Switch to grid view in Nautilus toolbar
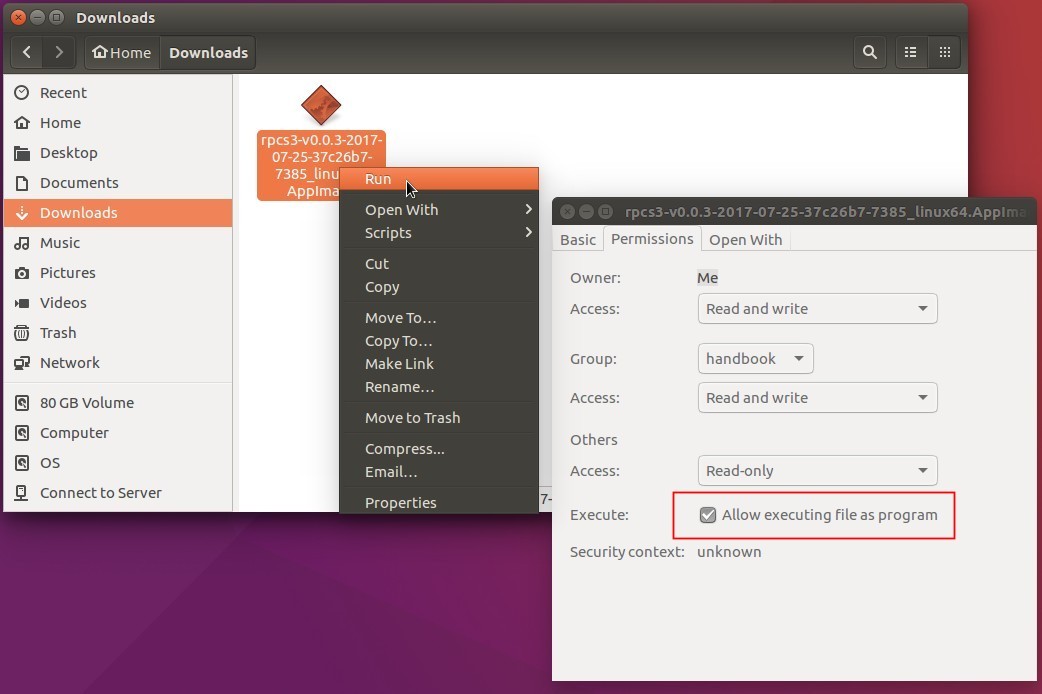This screenshot has height=694, width=1042. coord(944,52)
